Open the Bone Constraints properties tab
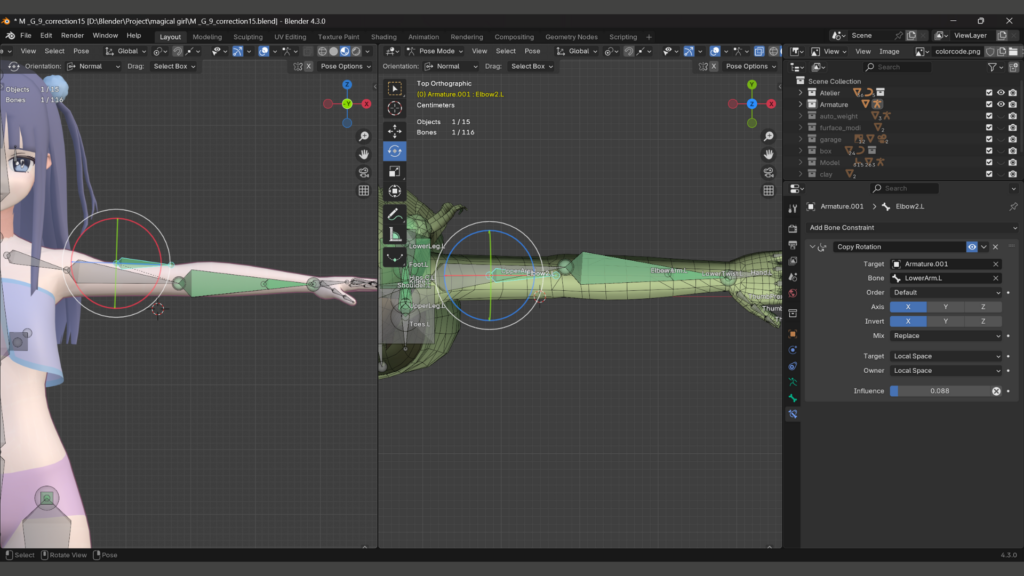 (792, 413)
